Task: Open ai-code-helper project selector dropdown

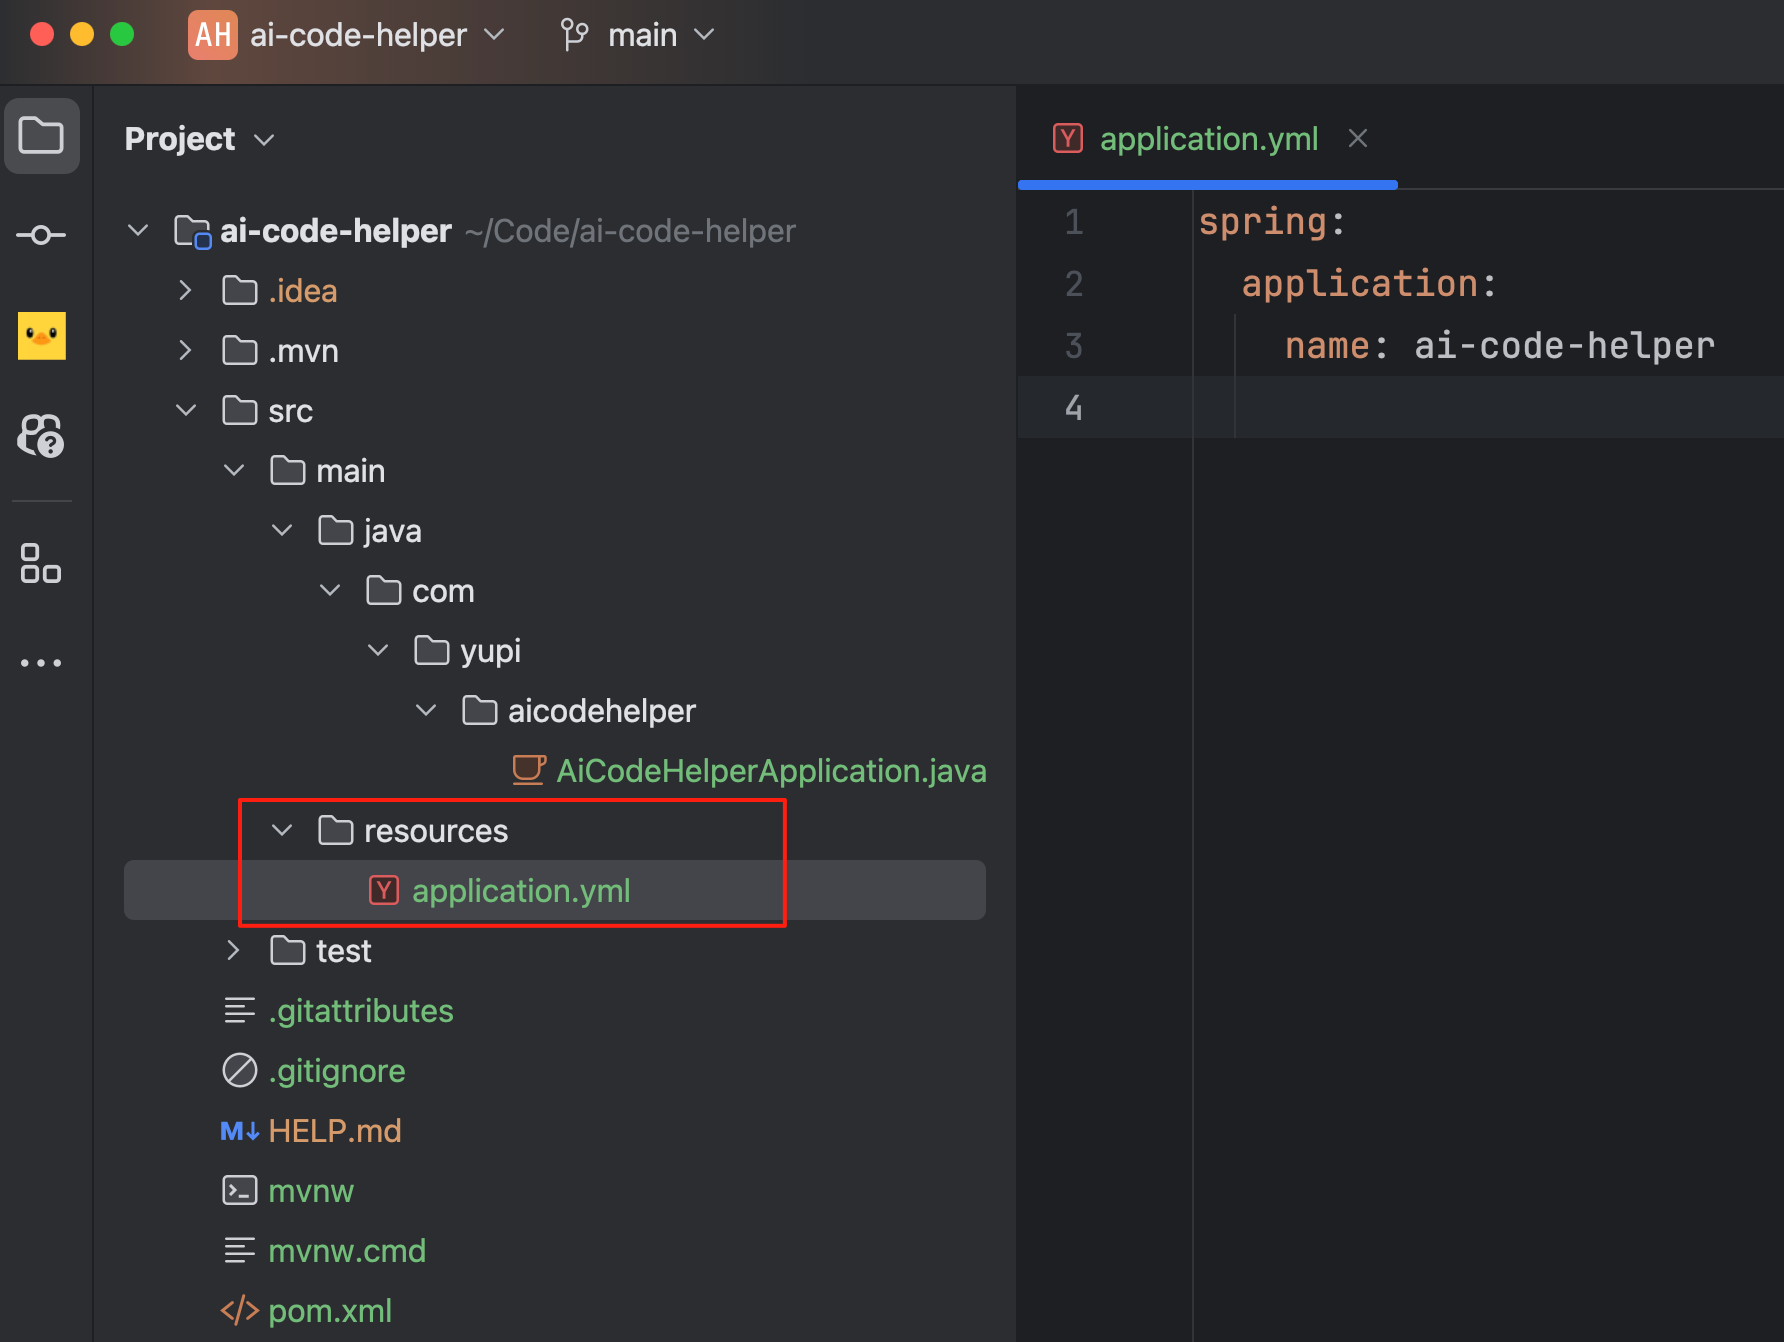Action: click(376, 35)
